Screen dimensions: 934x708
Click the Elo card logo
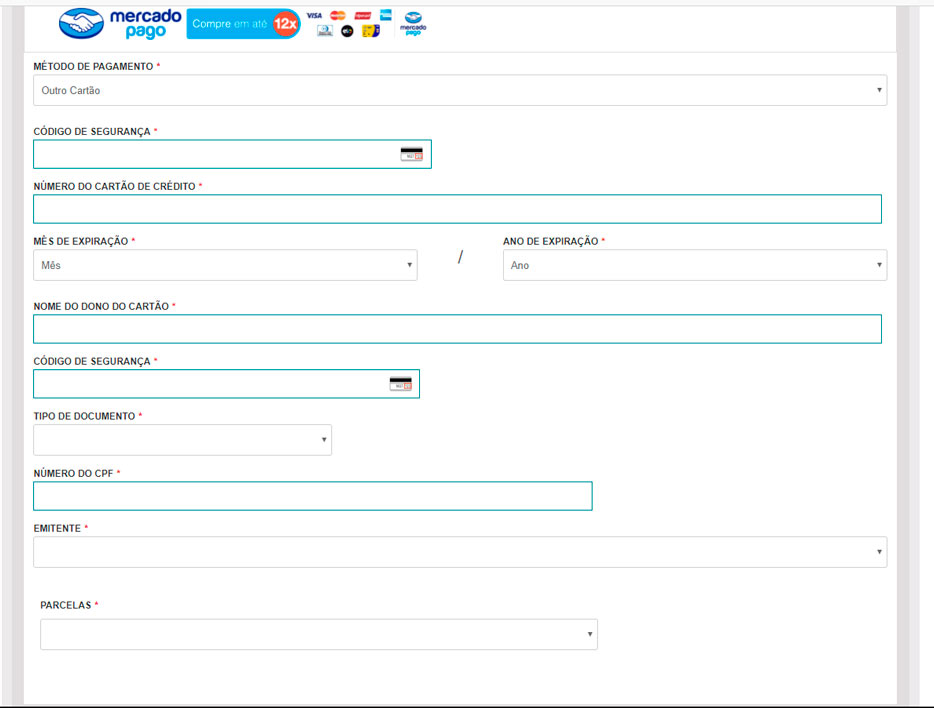(x=347, y=31)
